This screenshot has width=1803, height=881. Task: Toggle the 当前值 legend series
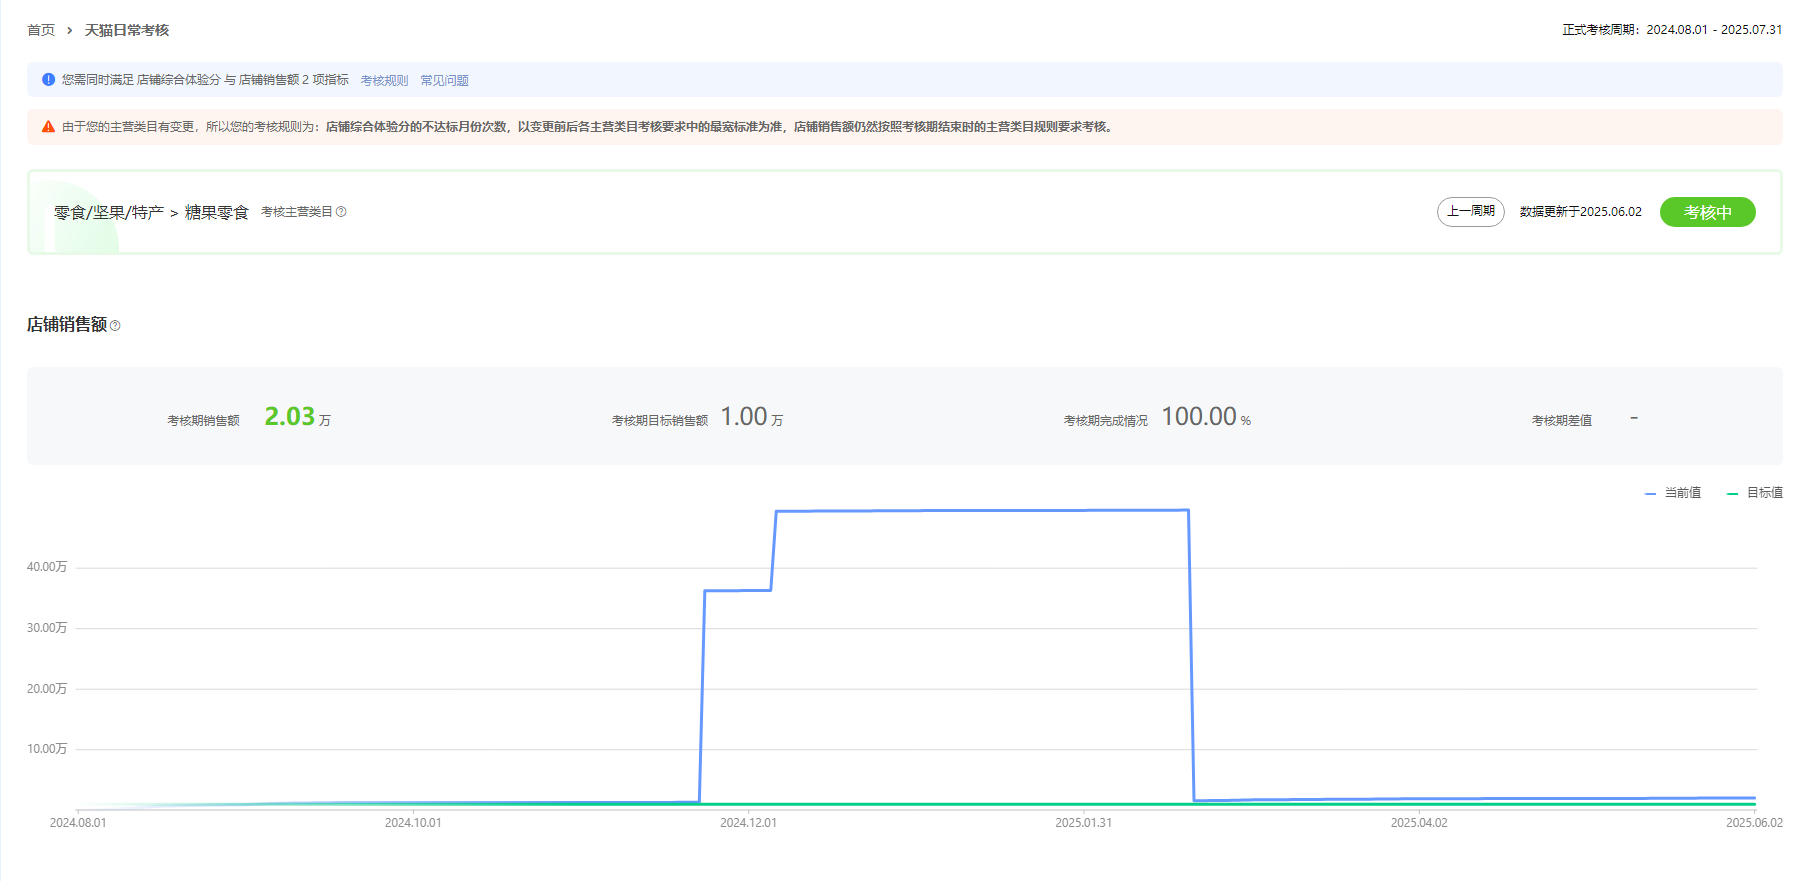click(1673, 493)
